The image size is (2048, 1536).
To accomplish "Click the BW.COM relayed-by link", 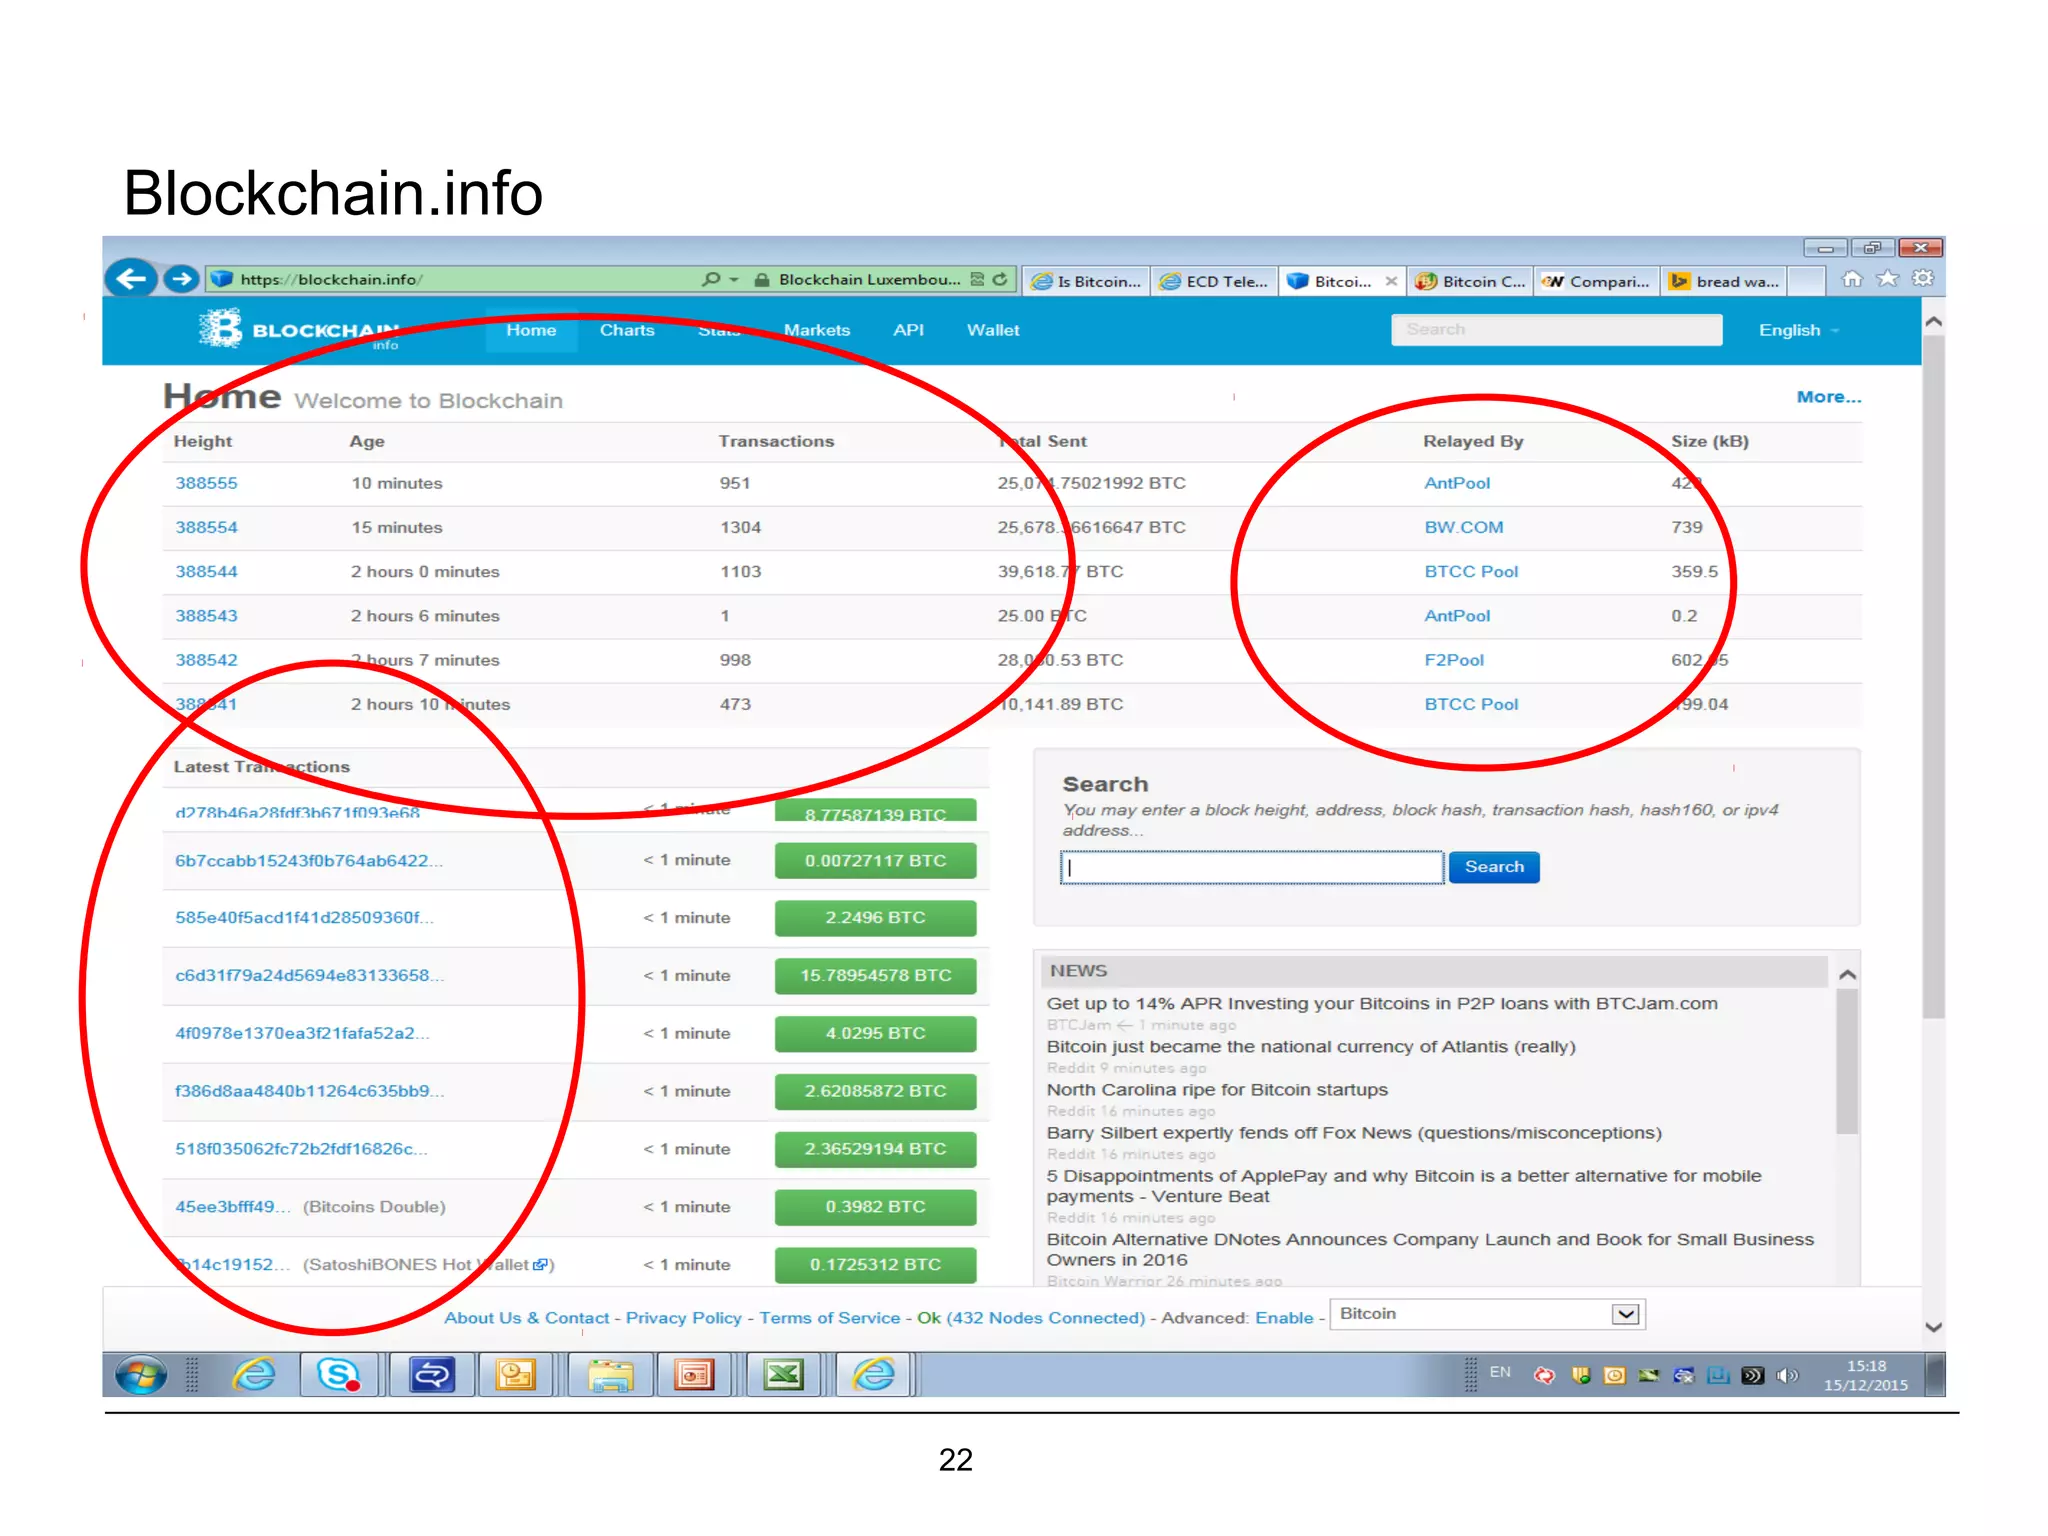I will [1464, 527].
